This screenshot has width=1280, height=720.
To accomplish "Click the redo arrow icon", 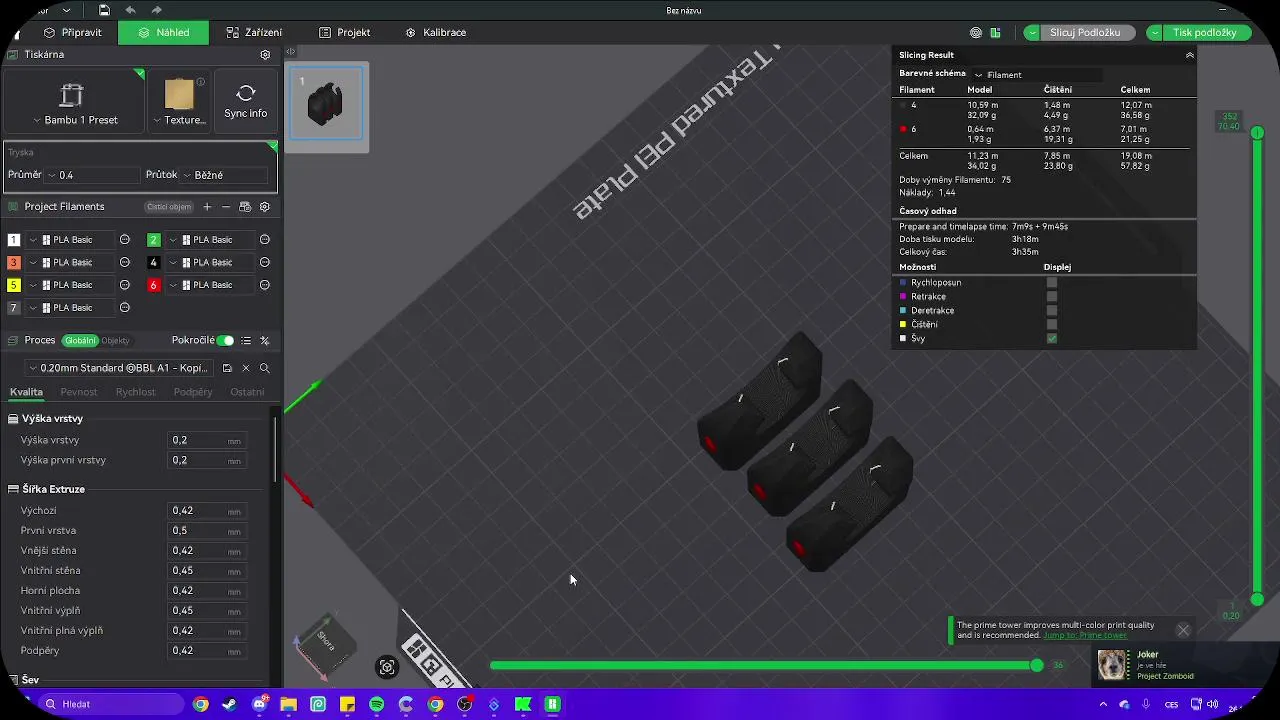I will point(157,10).
